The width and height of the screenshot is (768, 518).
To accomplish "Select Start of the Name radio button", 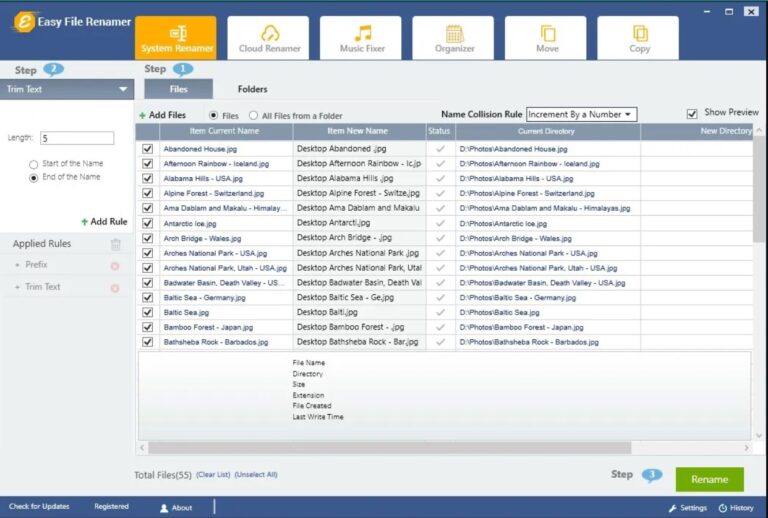I will [33, 164].
